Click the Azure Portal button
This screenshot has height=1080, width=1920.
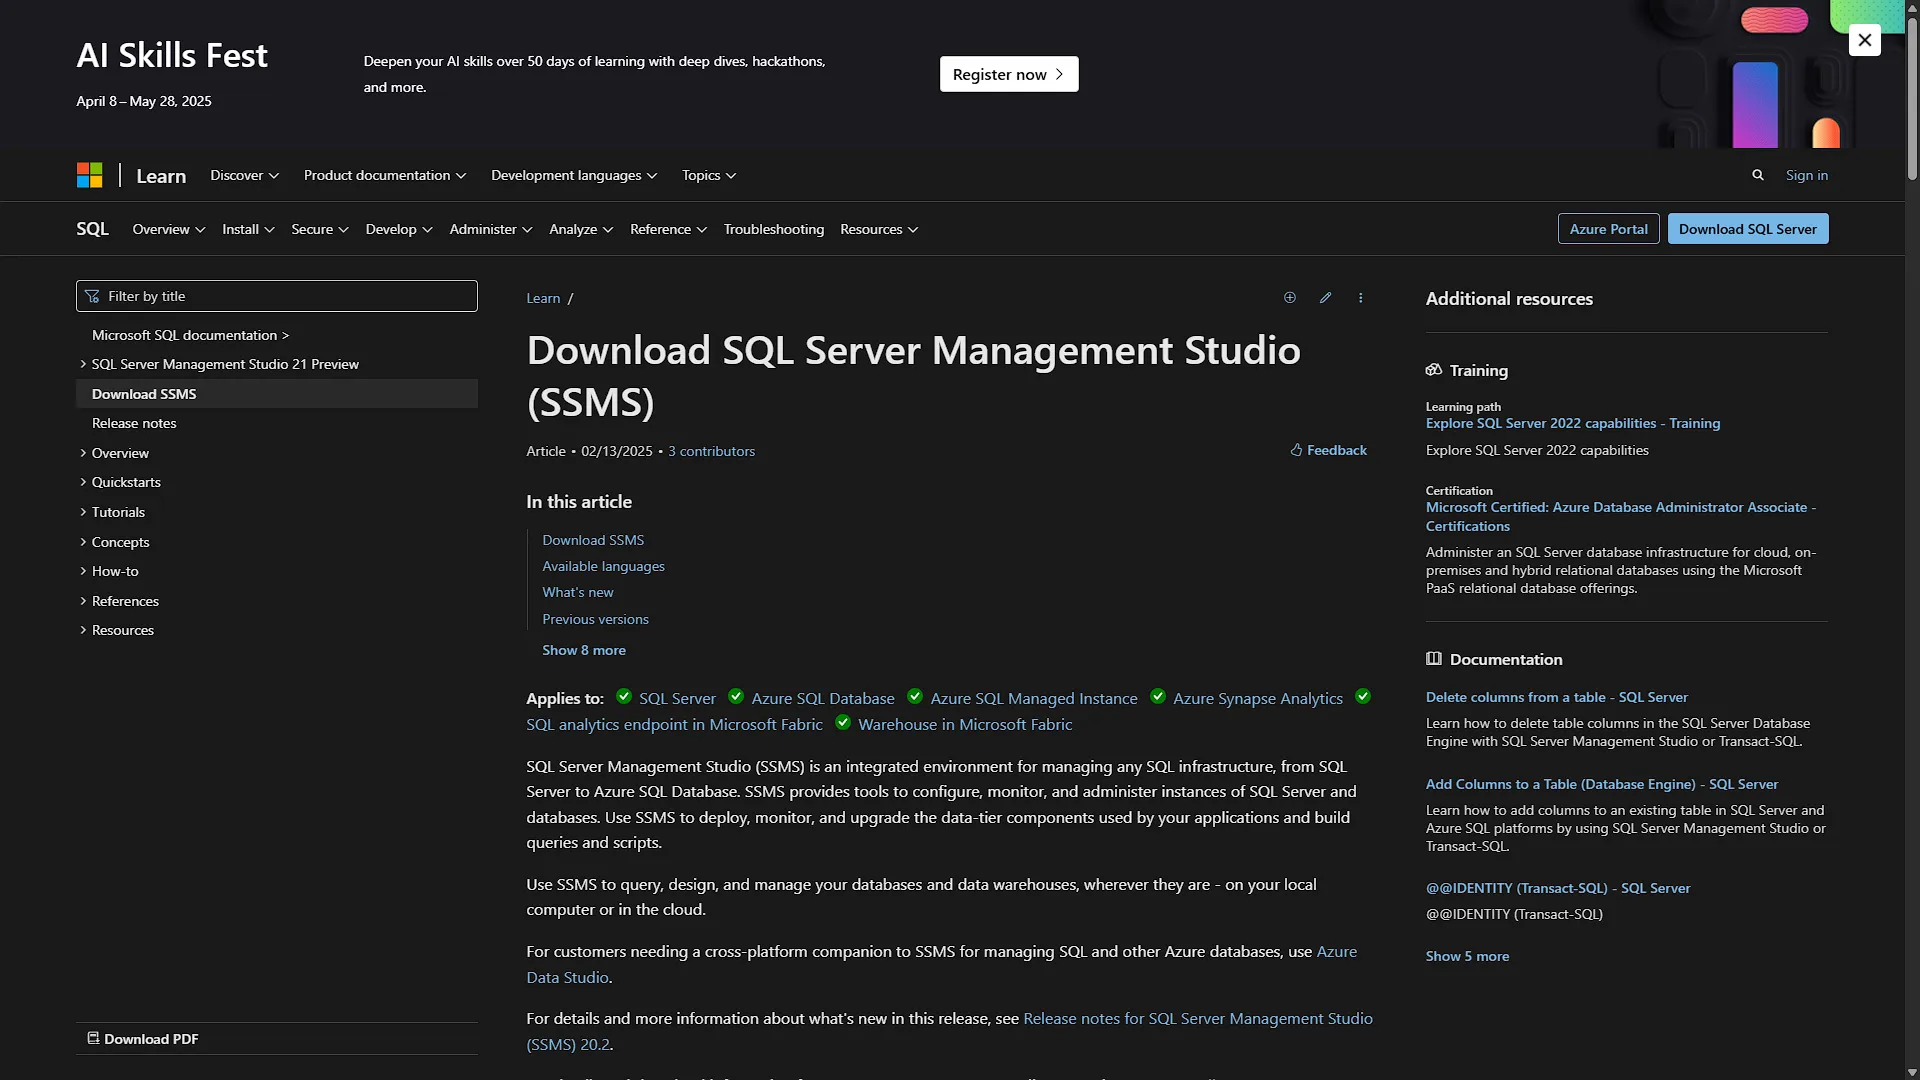point(1608,229)
